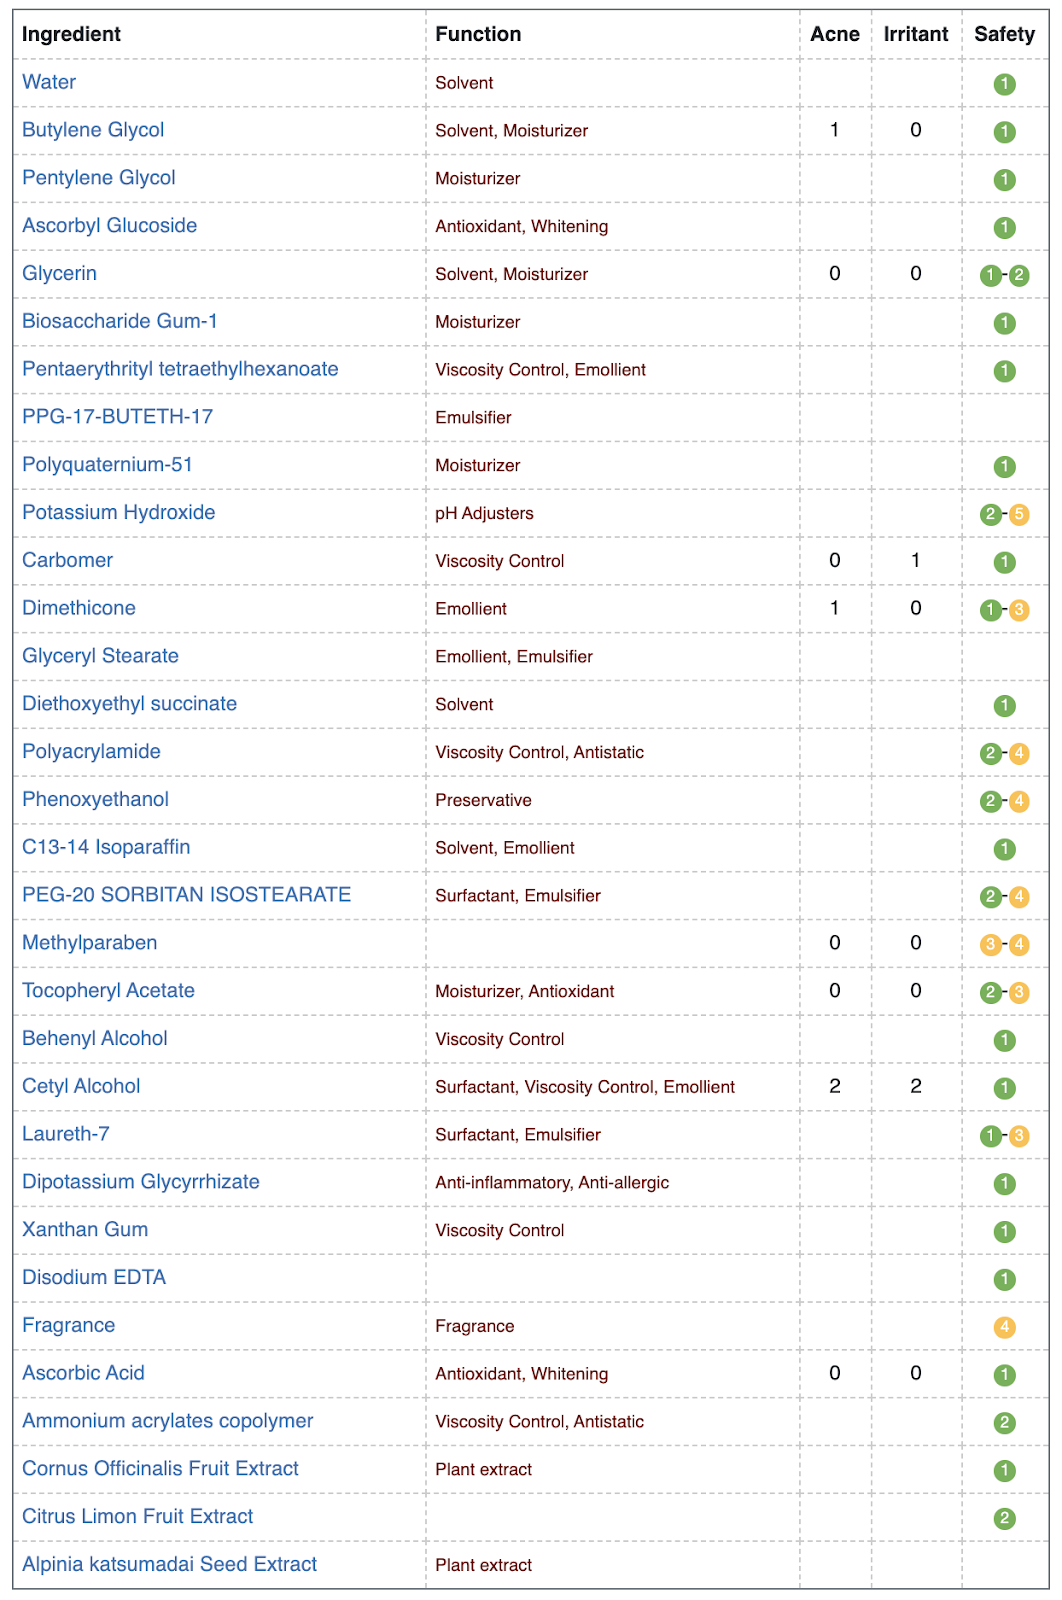Open the Butylene Glycol ingredient link

[x=93, y=130]
